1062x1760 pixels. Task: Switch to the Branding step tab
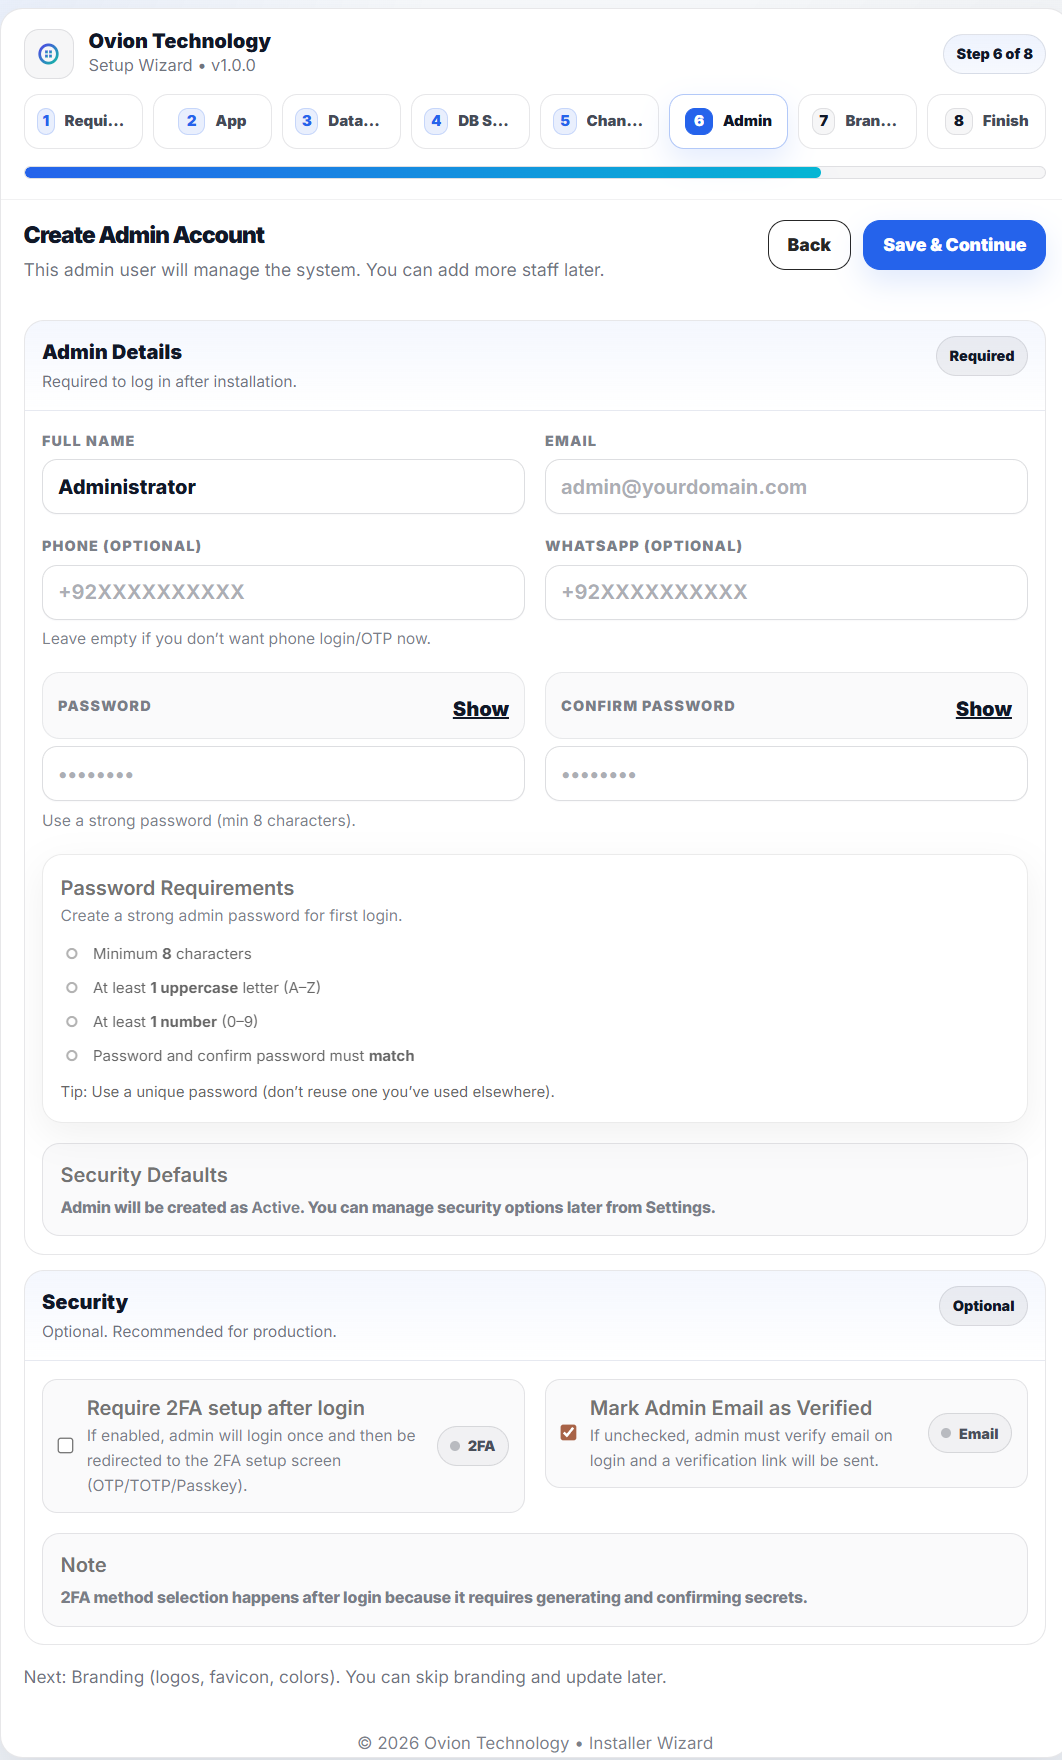pos(857,120)
